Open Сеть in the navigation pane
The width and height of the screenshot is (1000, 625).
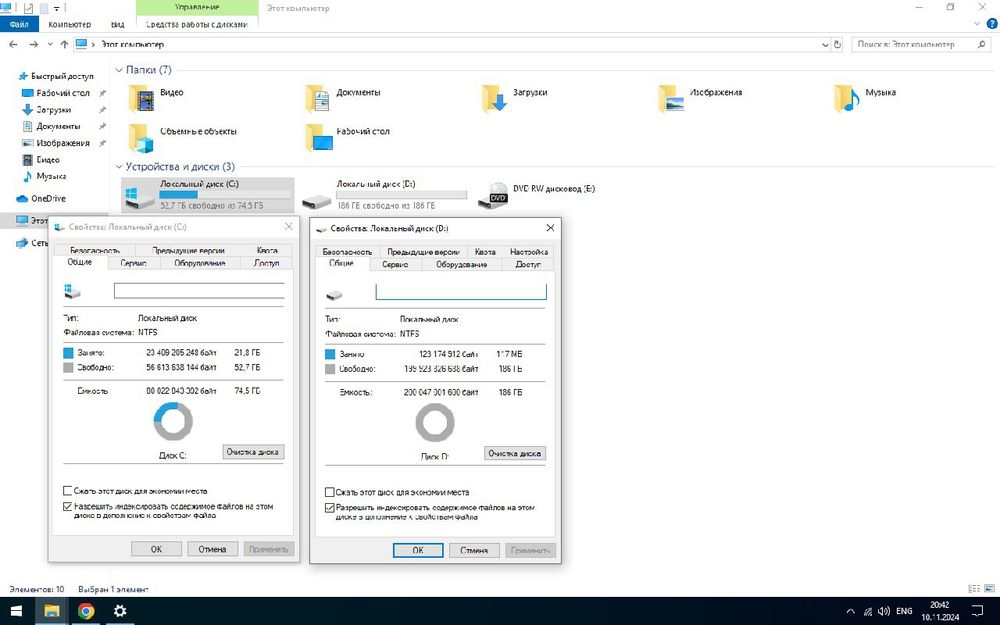(32, 243)
